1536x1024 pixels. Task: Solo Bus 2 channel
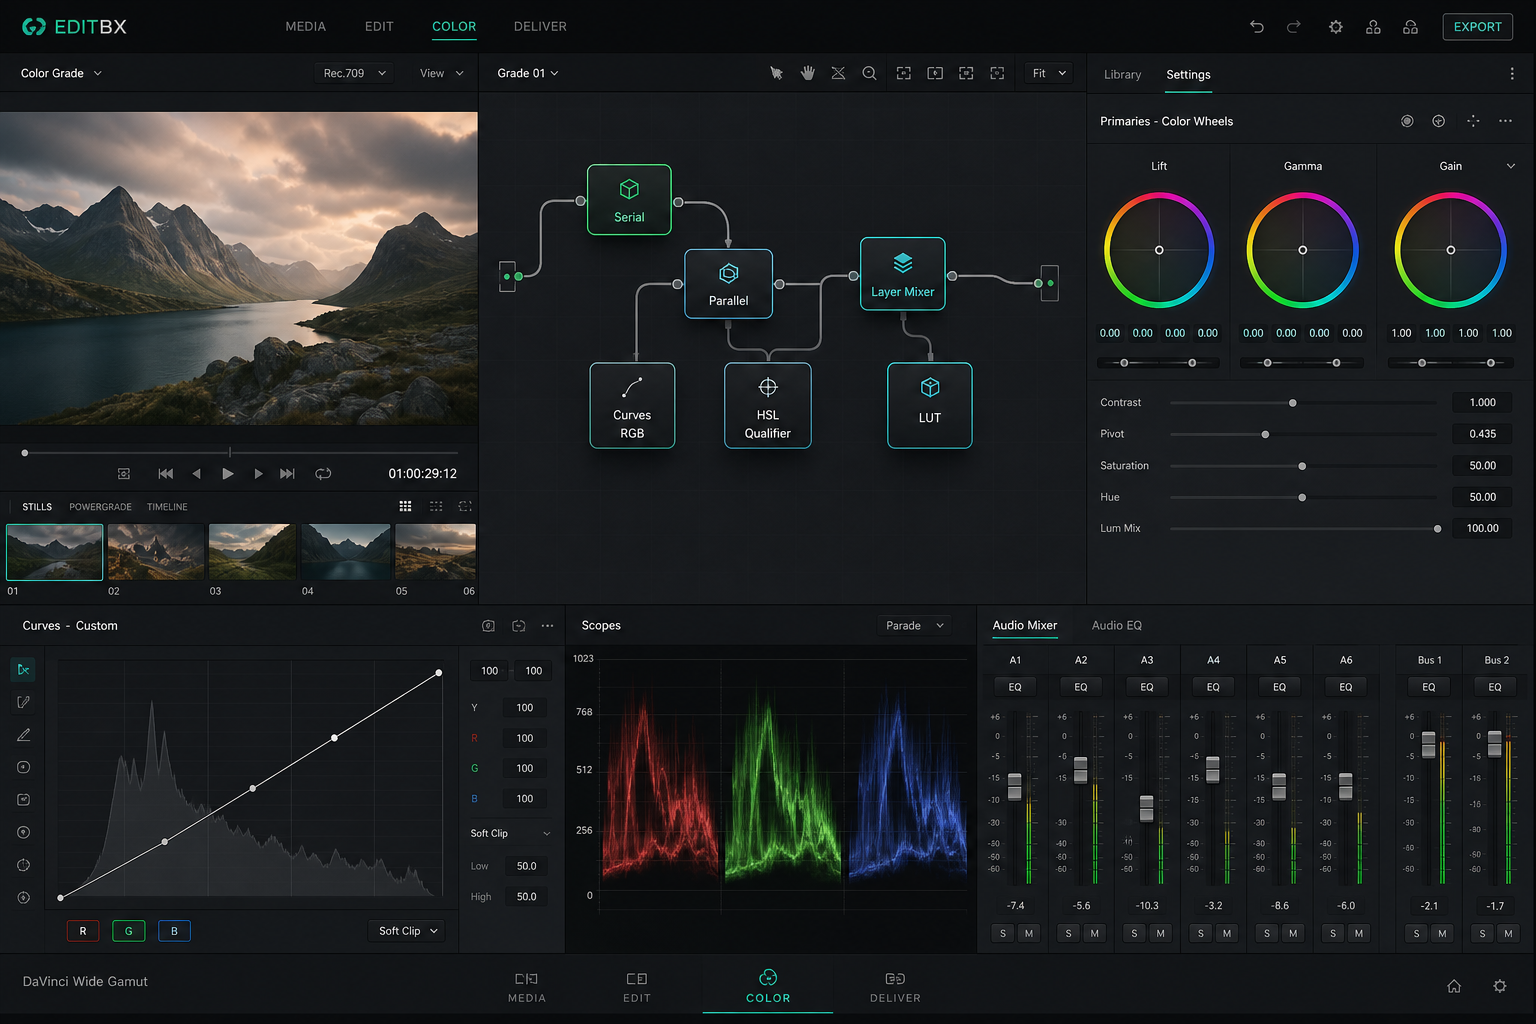click(x=1482, y=933)
